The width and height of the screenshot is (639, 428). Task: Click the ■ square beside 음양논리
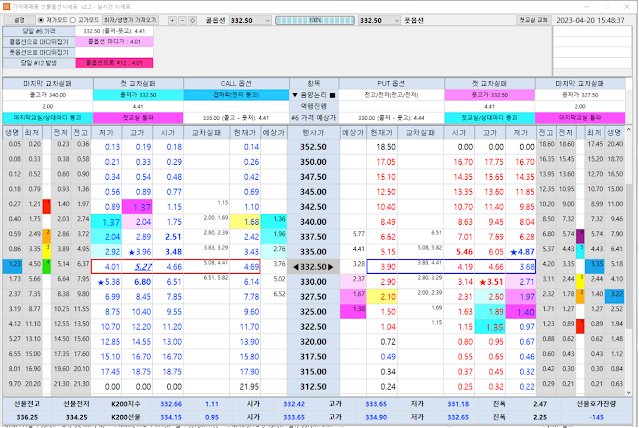333,95
